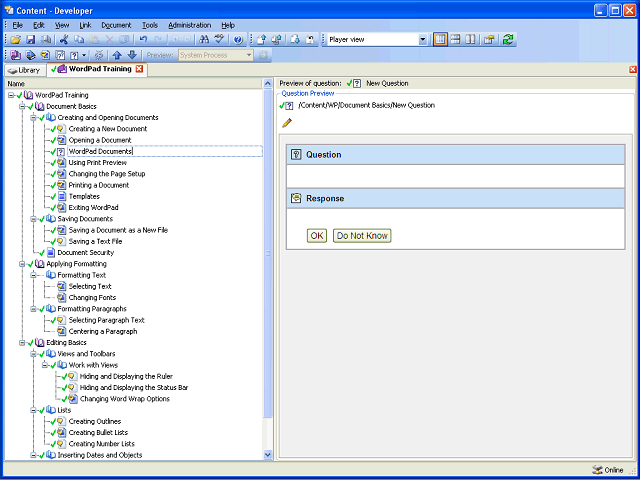Switch to the Library tab

coord(24,70)
